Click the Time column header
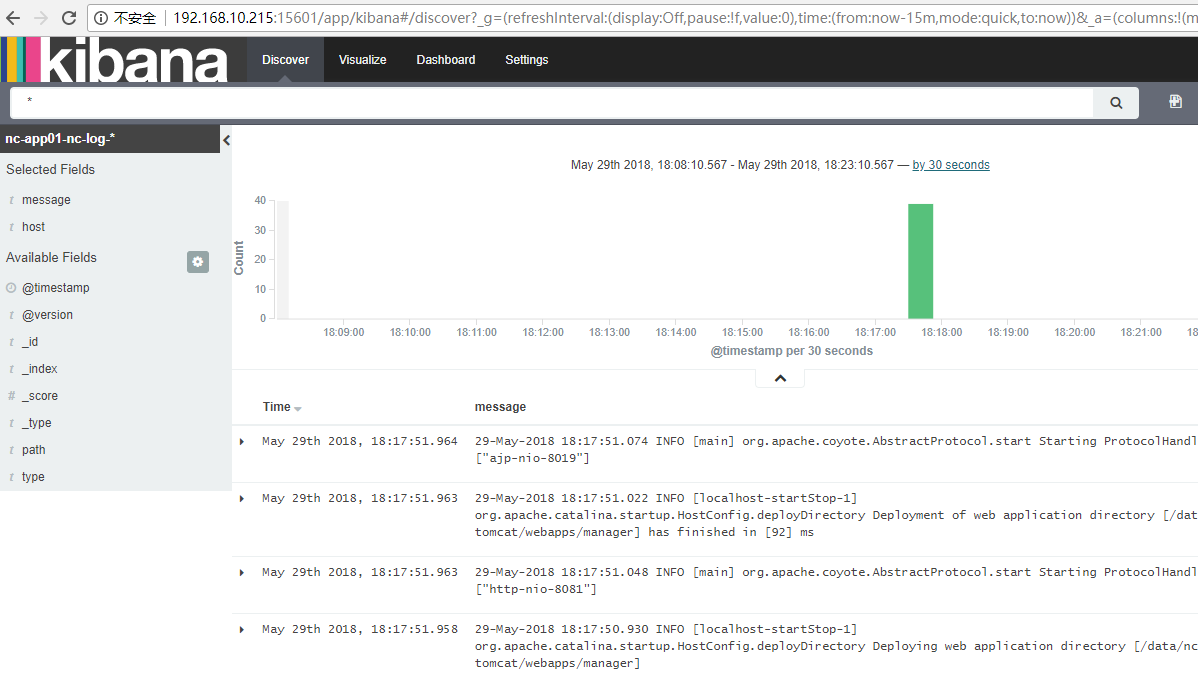1198x682 pixels. point(277,407)
